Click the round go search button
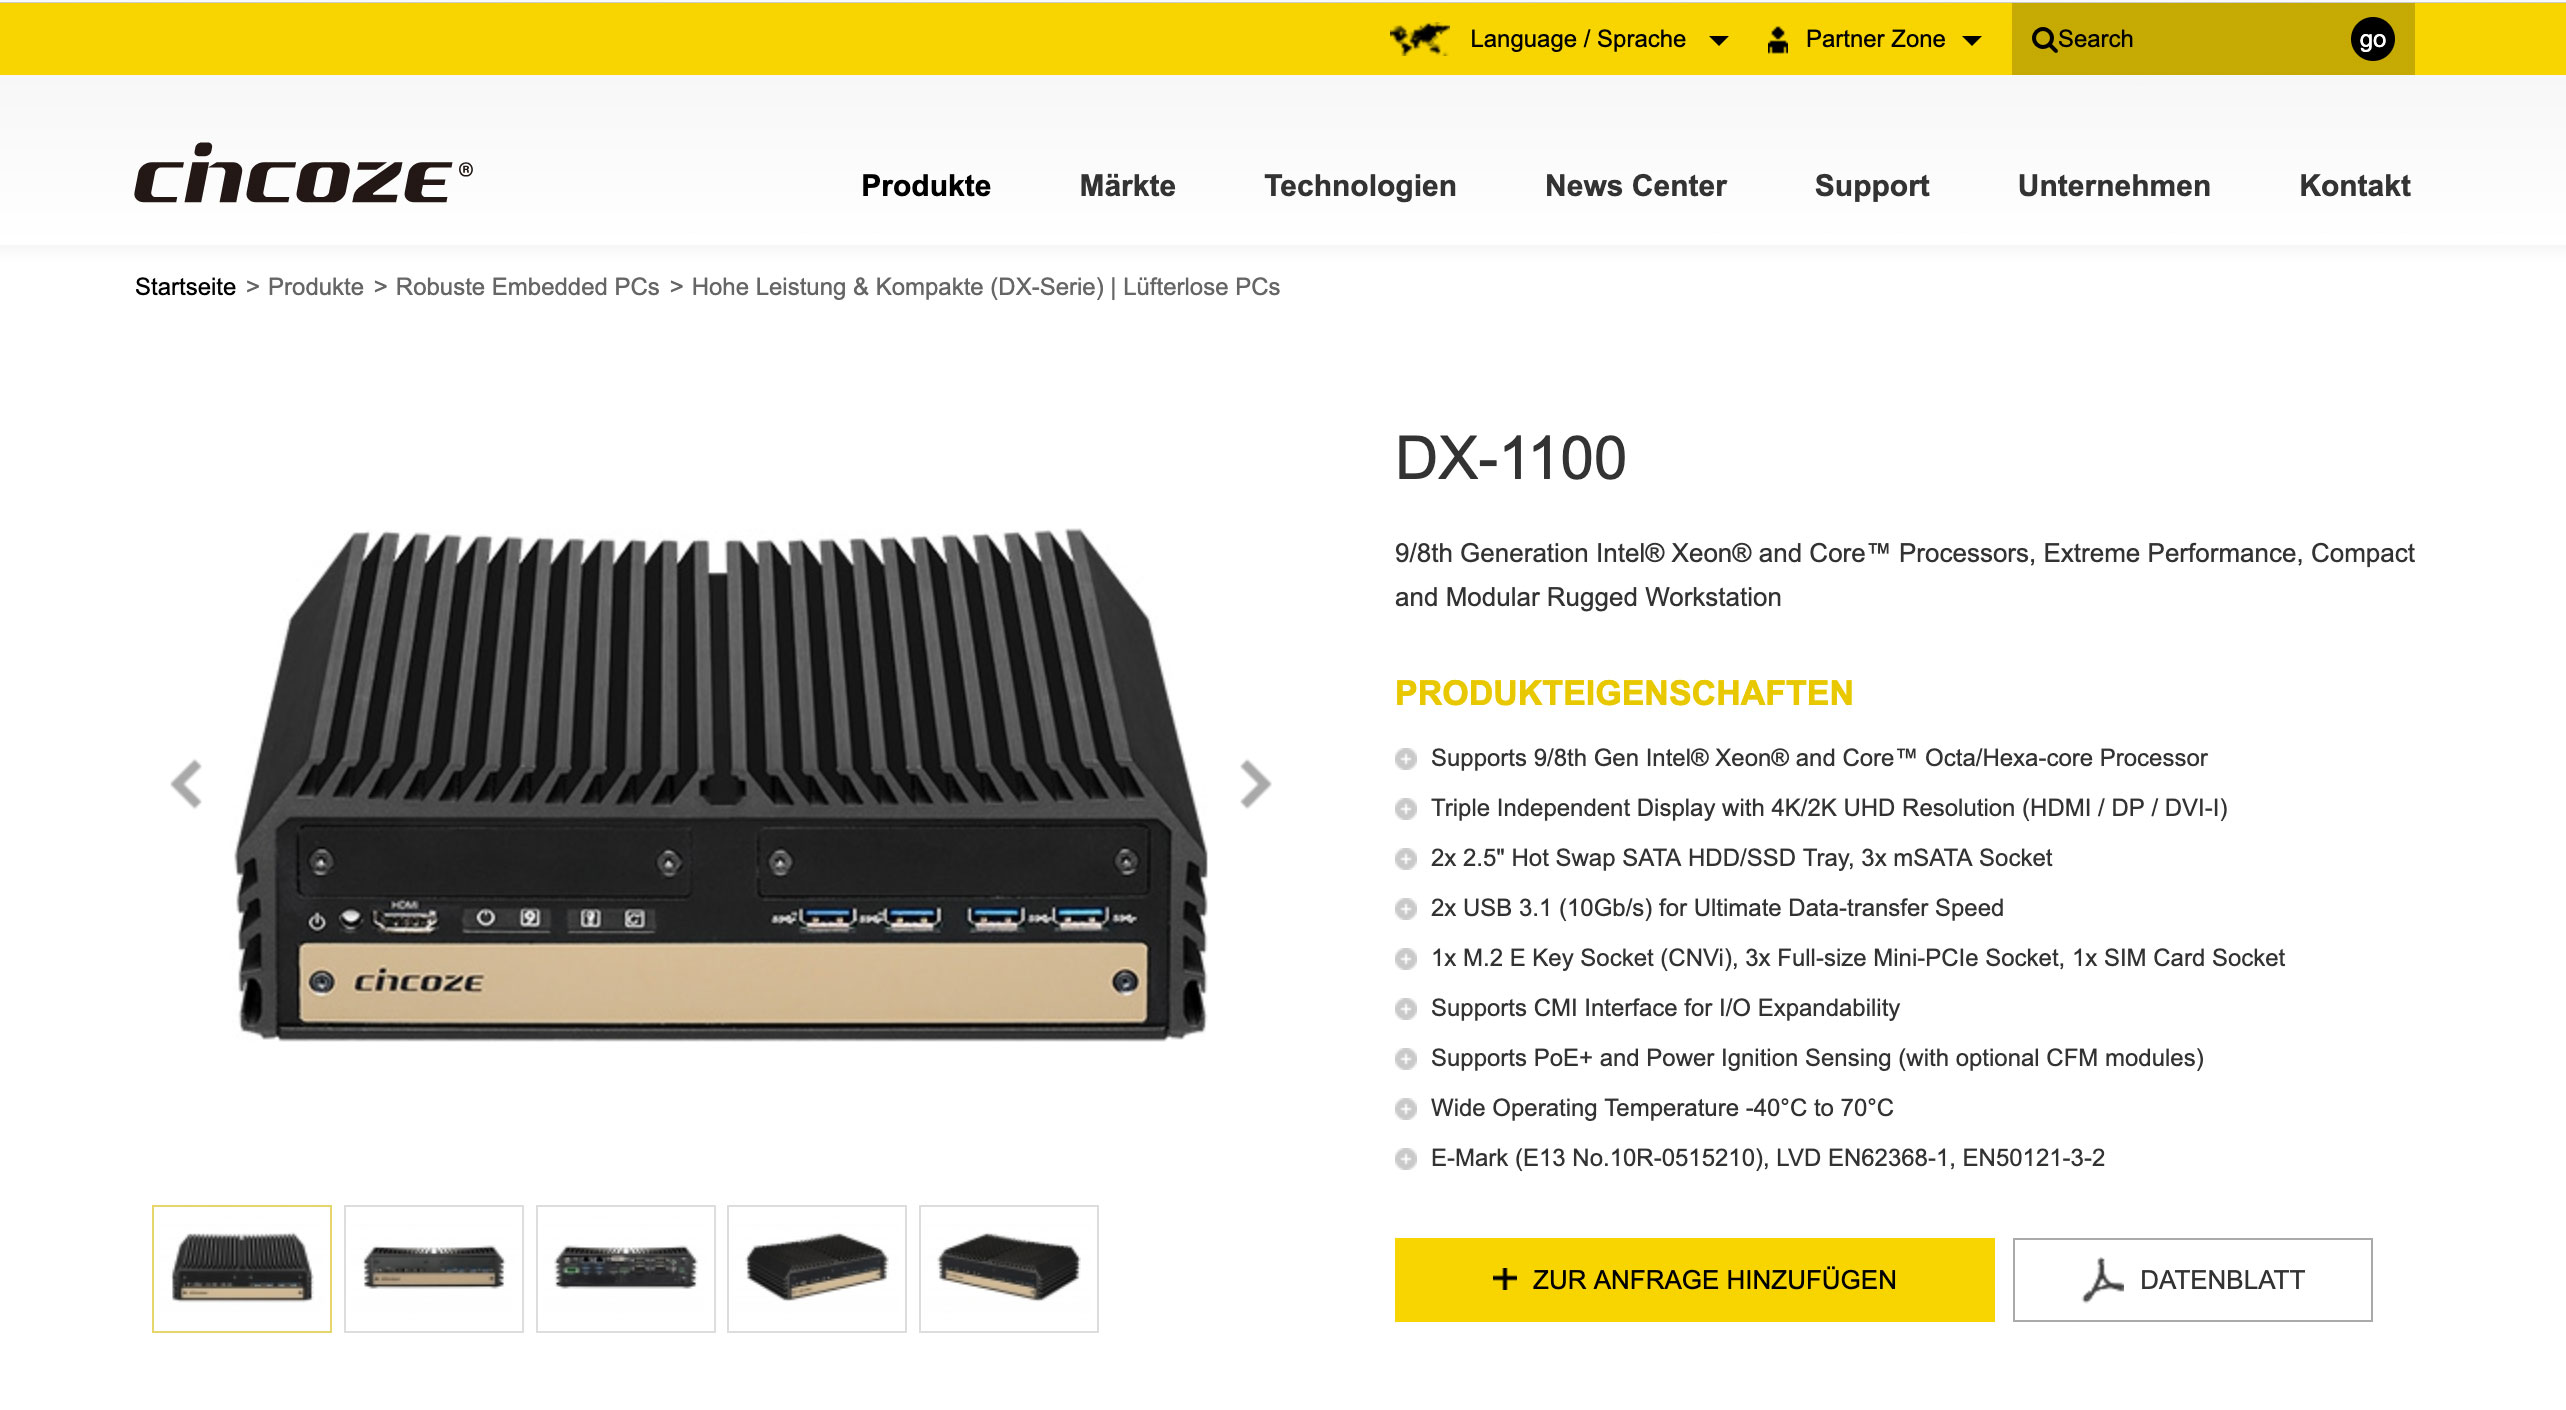2566x1410 pixels. [2372, 40]
